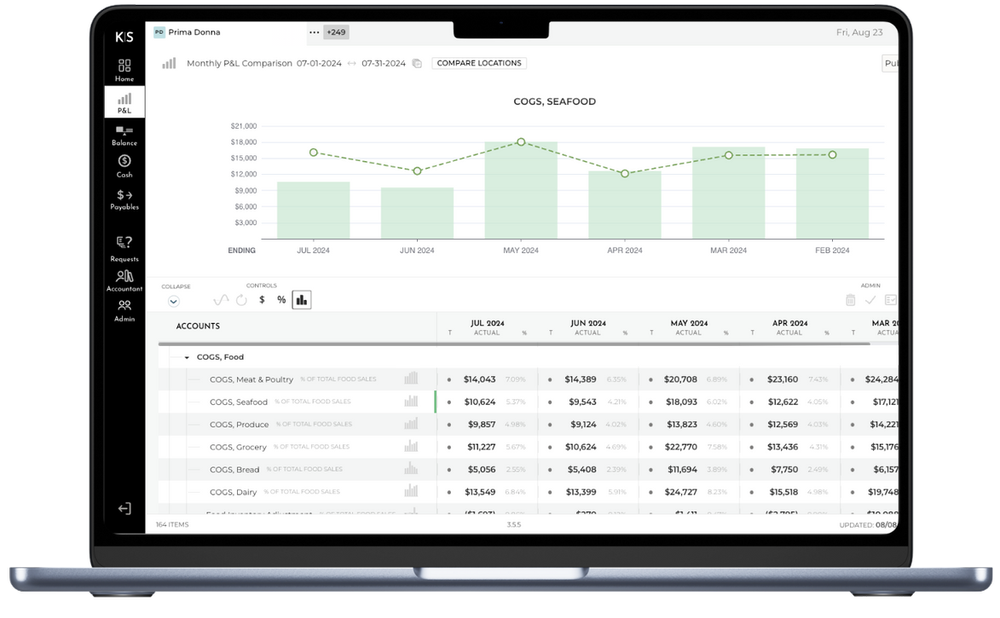Collapse the COGS, Food account group
The image size is (1000, 618).
pos(186,357)
